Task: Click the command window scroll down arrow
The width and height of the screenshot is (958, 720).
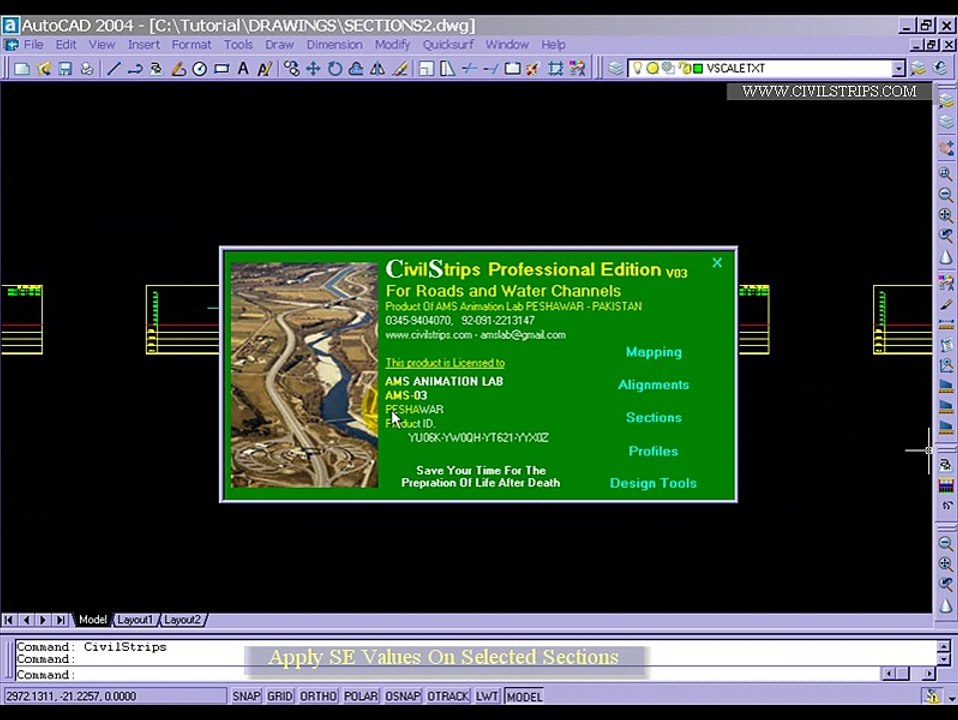Action: pyautogui.click(x=944, y=659)
